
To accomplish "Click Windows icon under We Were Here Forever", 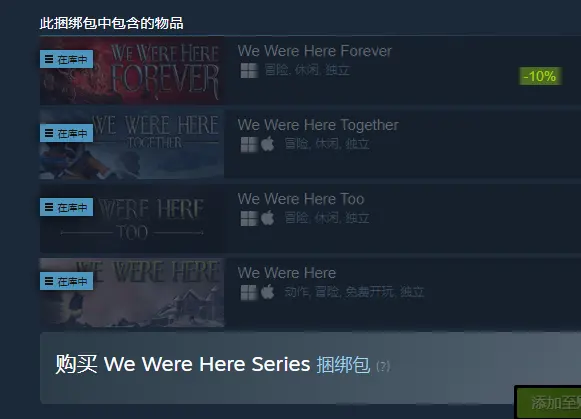I will [x=249, y=70].
